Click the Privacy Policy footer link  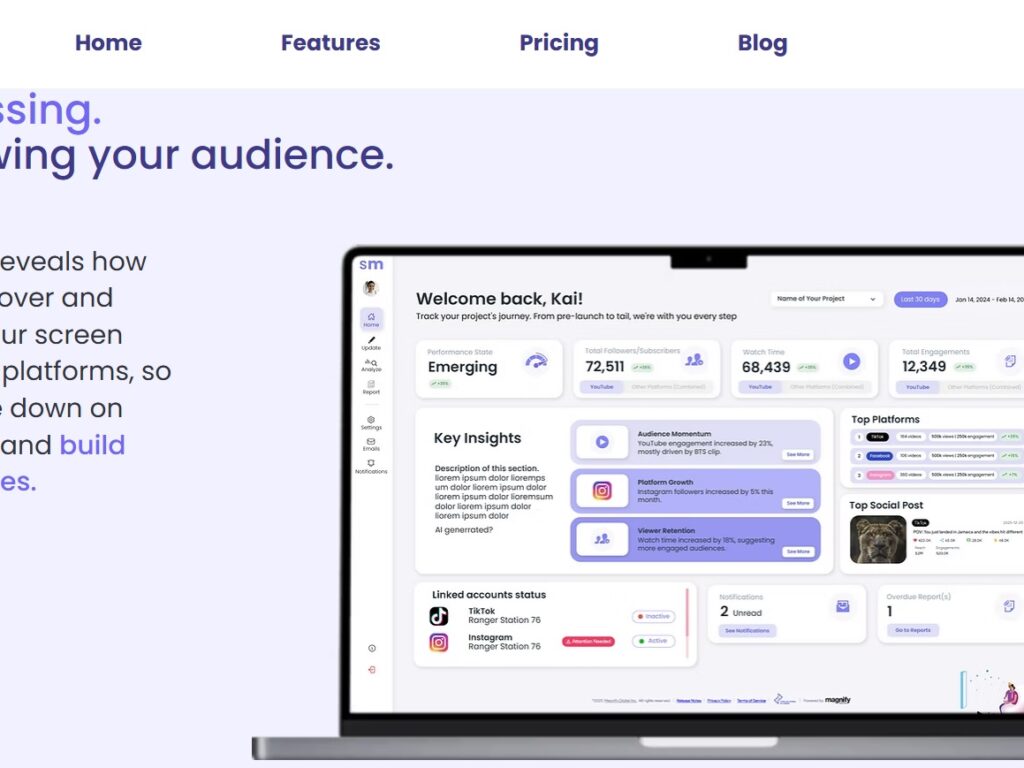click(x=718, y=700)
